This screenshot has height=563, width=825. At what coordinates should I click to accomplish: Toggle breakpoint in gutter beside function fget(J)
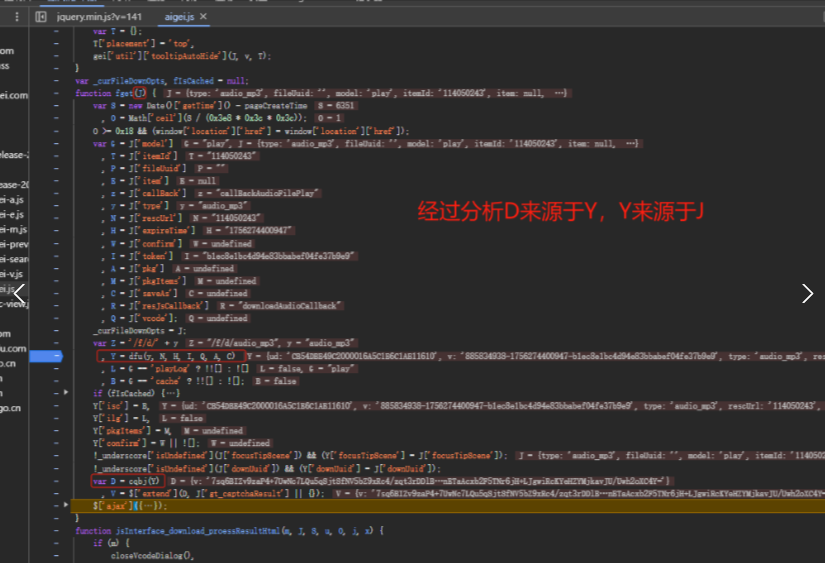56,93
